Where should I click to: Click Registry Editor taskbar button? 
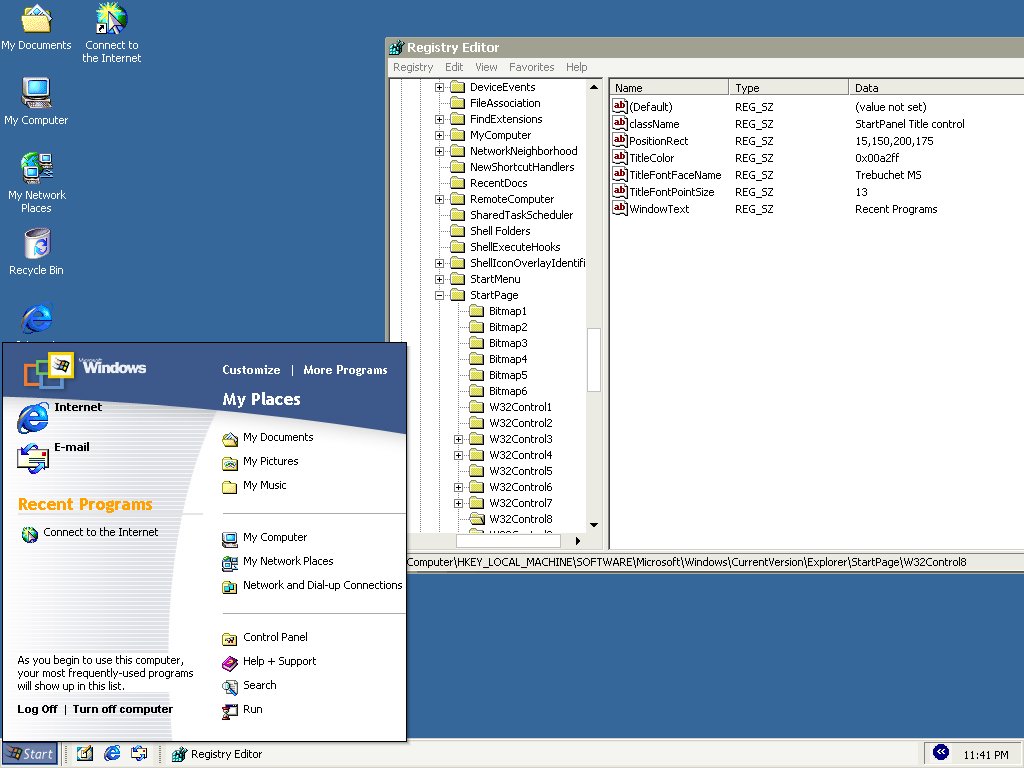point(217,754)
